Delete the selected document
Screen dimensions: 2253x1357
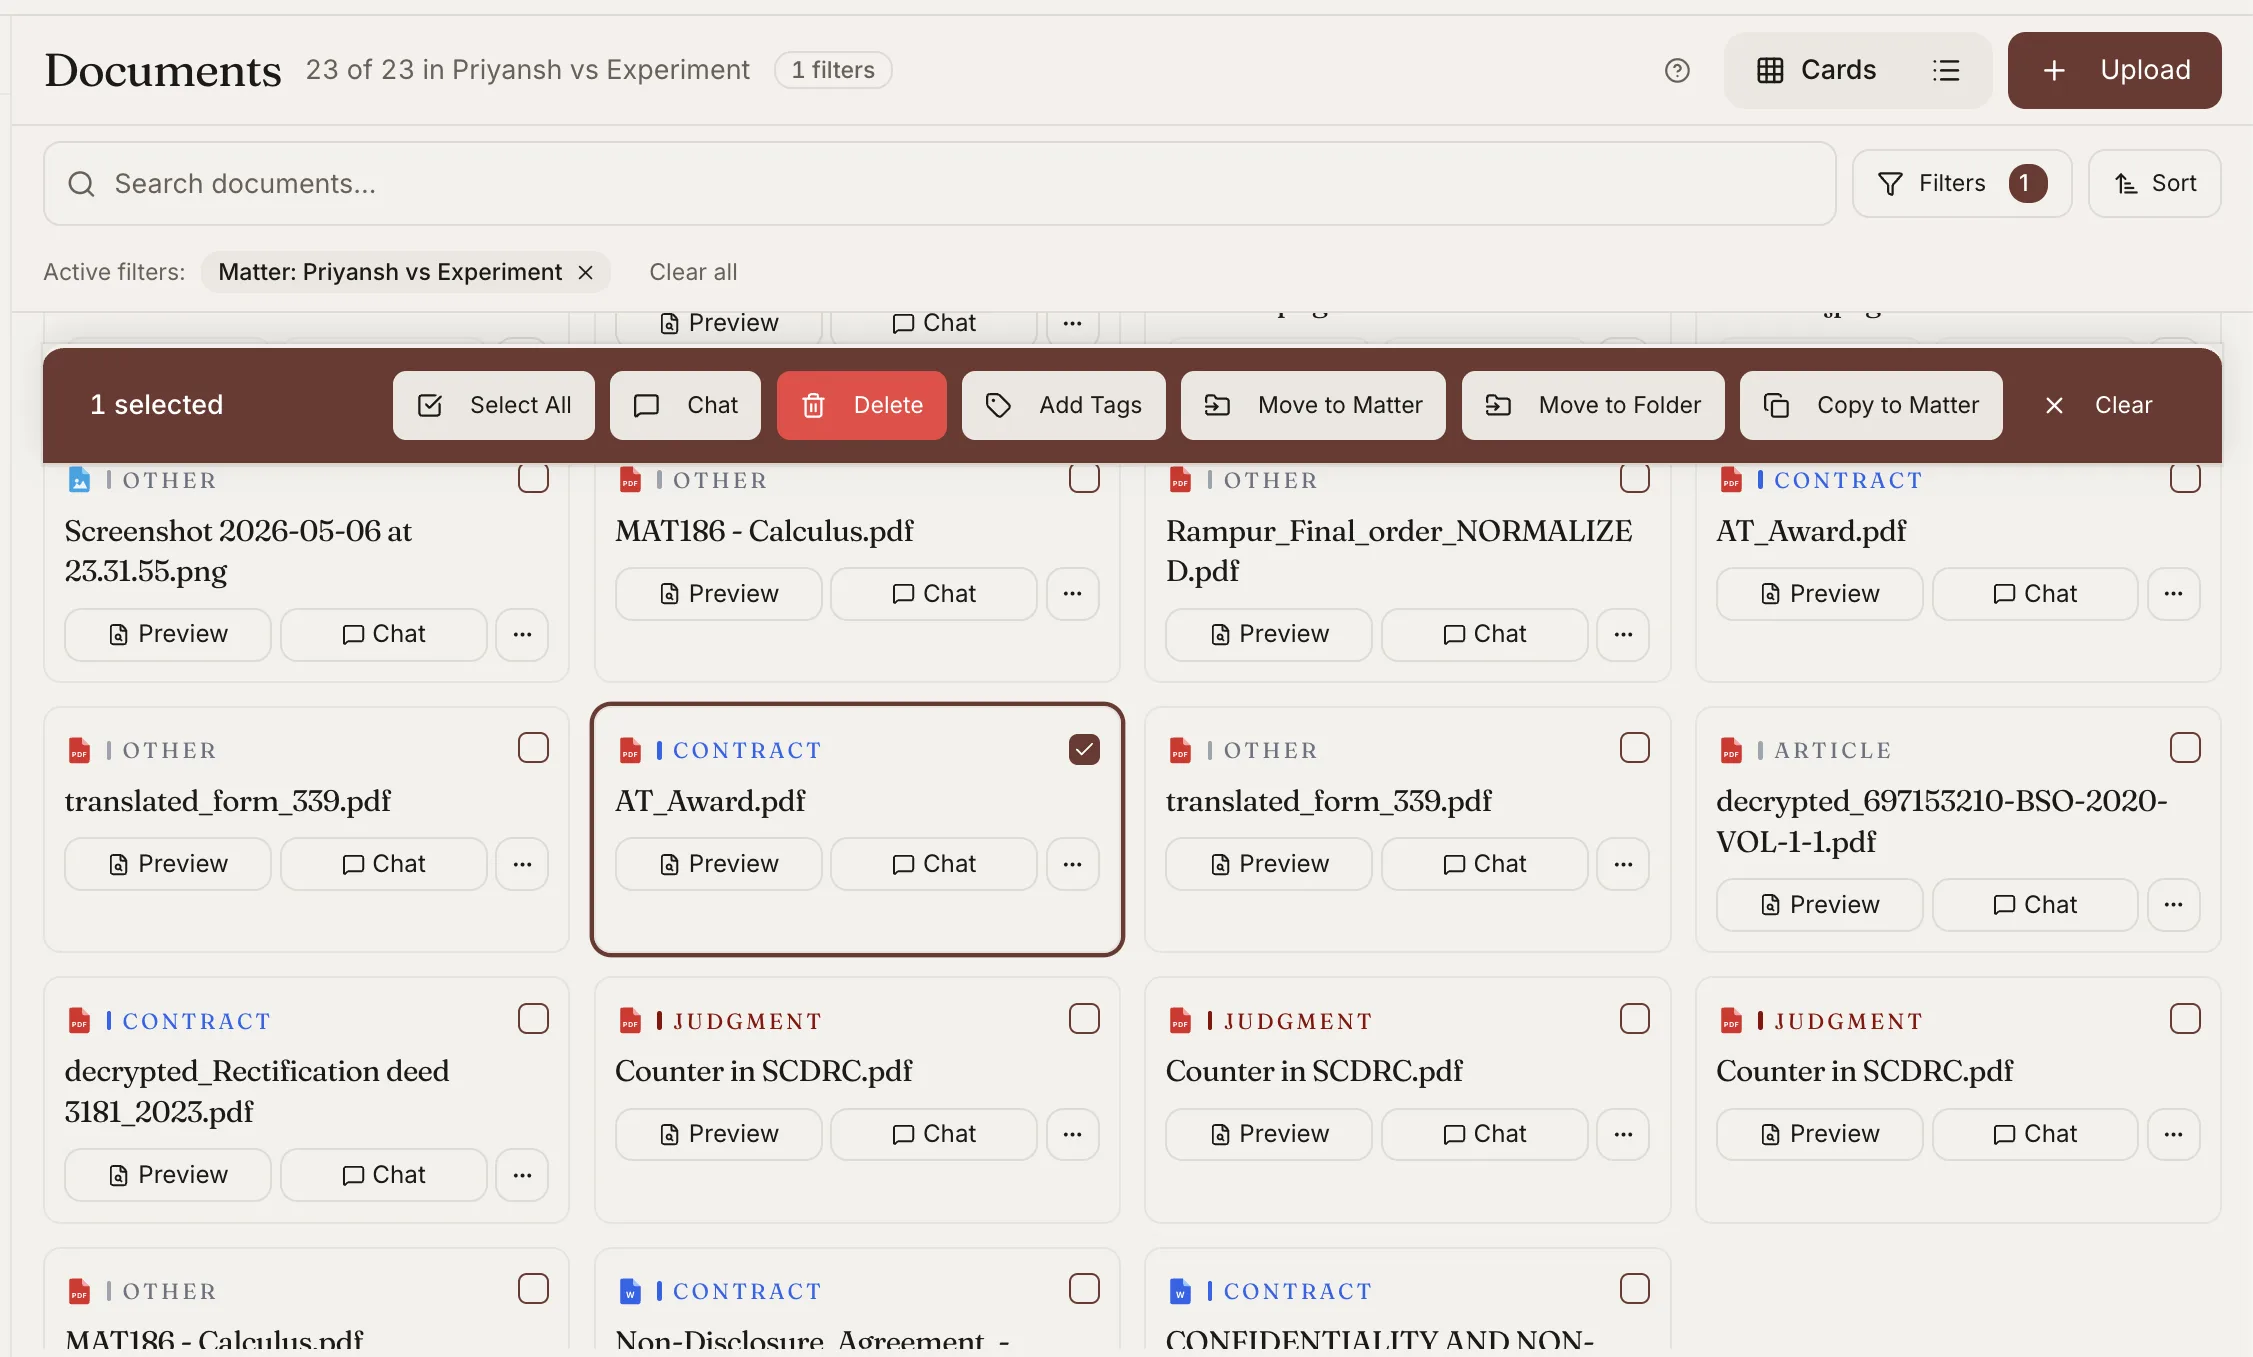pyautogui.click(x=861, y=405)
